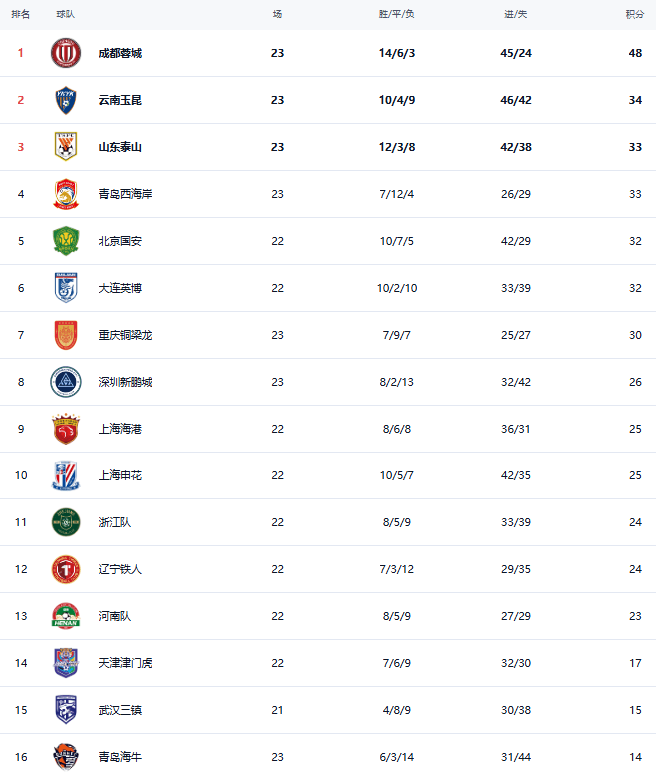Click the 成都蓉城 team crest icon
Viewport: 656px width, 780px height.
coord(66,53)
